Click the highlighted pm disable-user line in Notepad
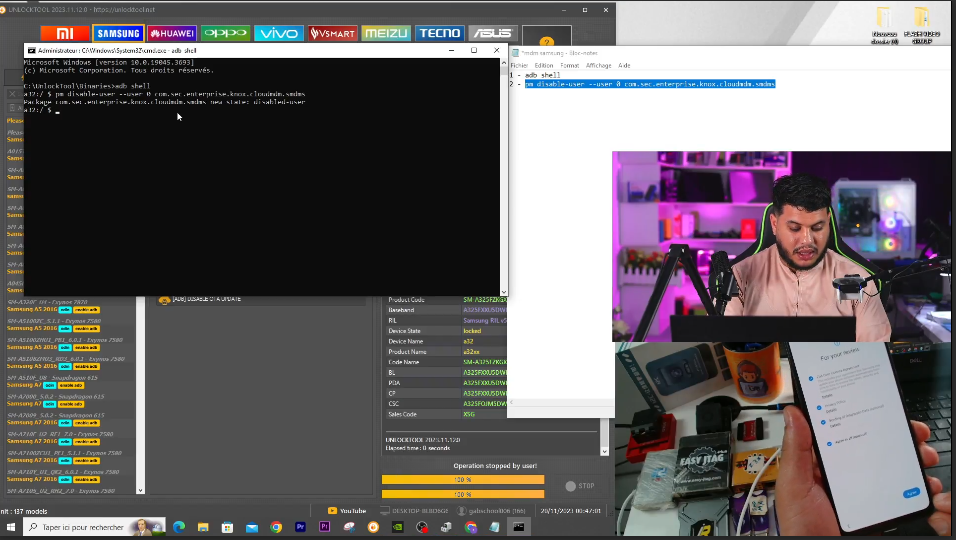Image resolution: width=956 pixels, height=540 pixels. [x=650, y=84]
